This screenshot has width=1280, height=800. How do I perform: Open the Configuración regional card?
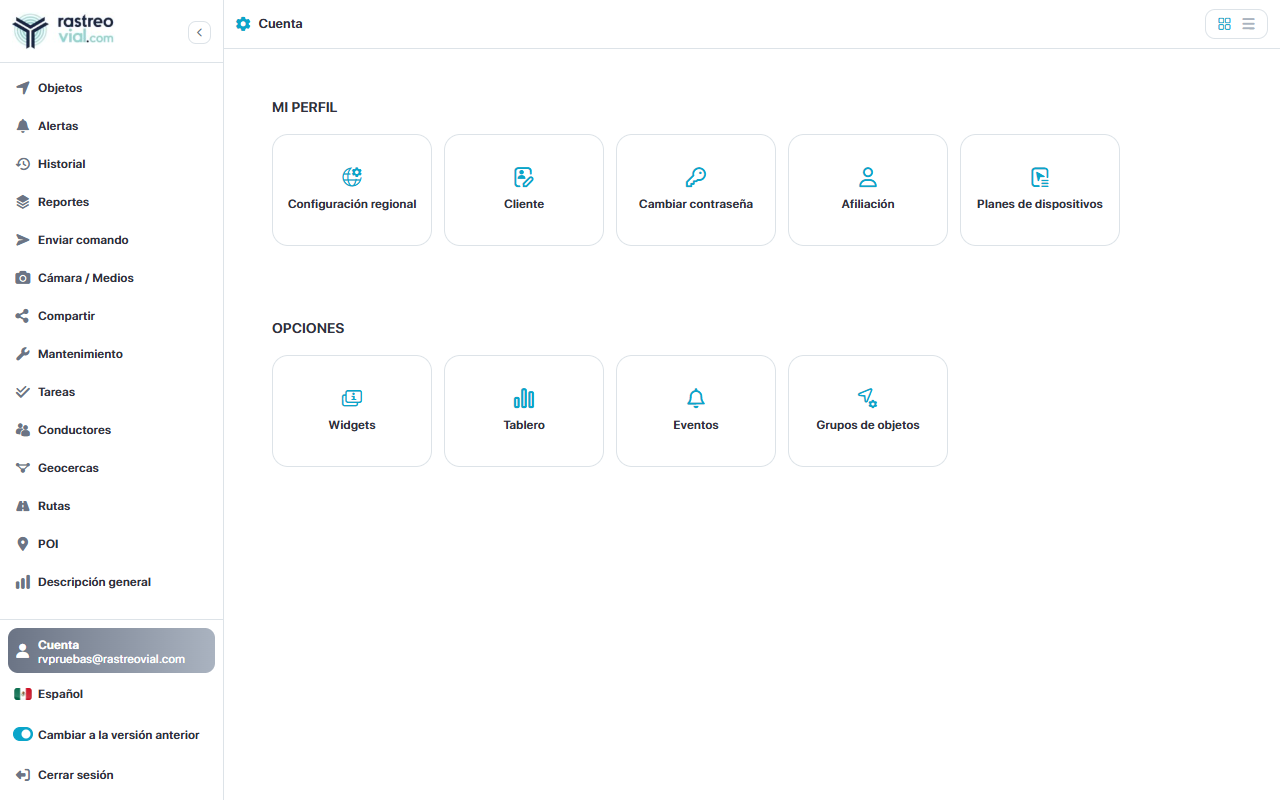352,190
